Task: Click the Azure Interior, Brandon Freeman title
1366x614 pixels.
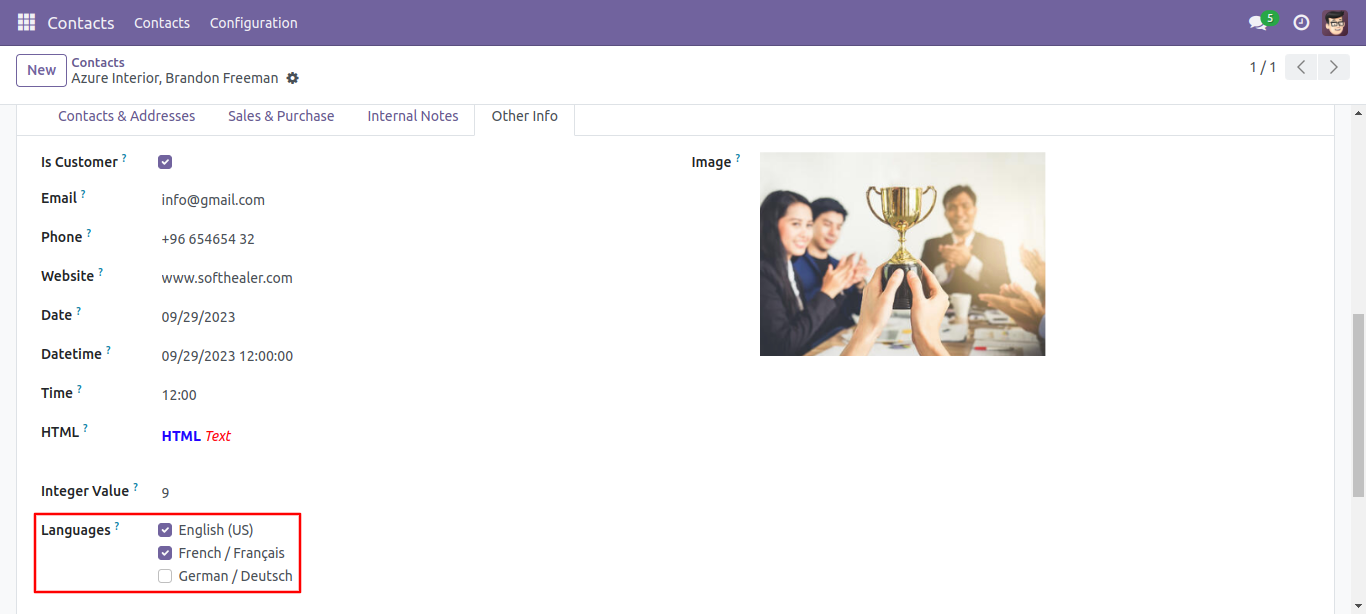Action: point(175,78)
